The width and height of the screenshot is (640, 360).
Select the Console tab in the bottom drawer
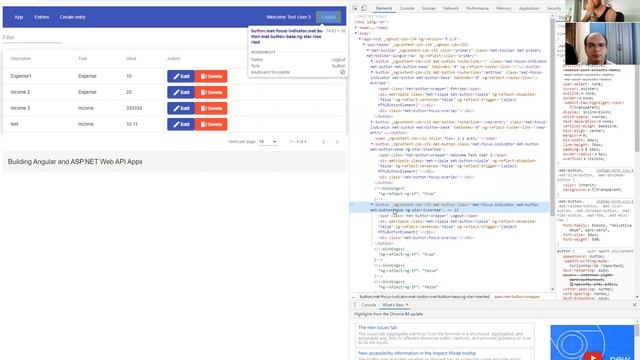(x=369, y=305)
